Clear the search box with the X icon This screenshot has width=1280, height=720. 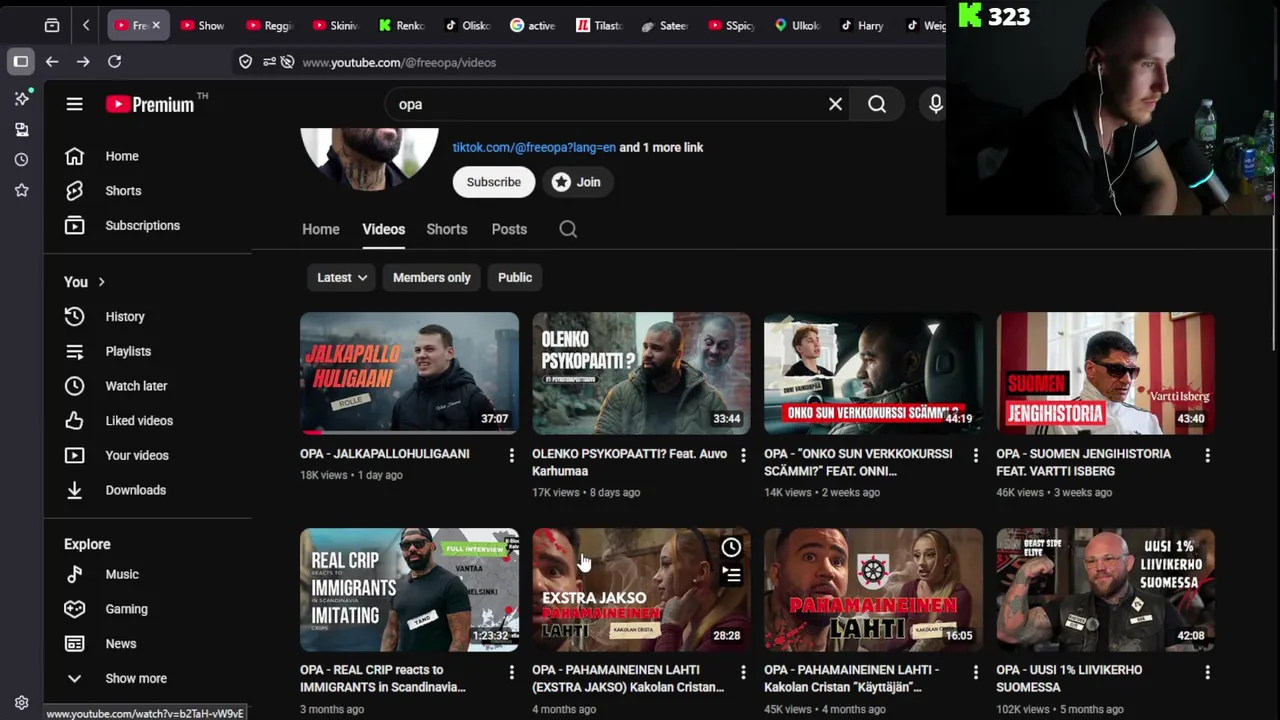tap(835, 104)
